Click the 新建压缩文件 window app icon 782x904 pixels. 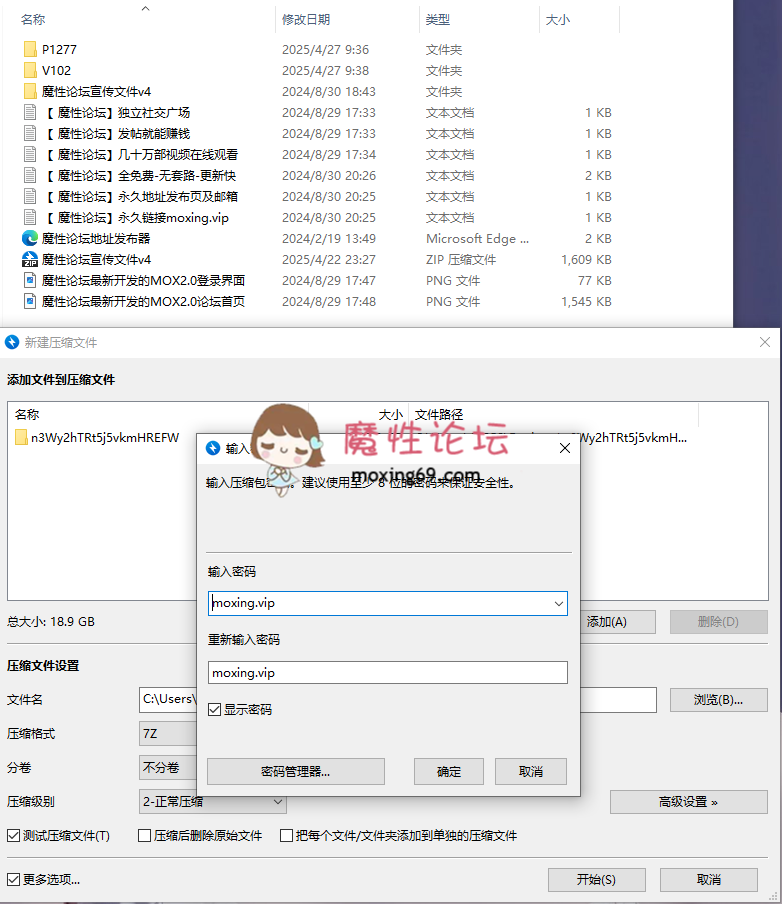coord(12,342)
